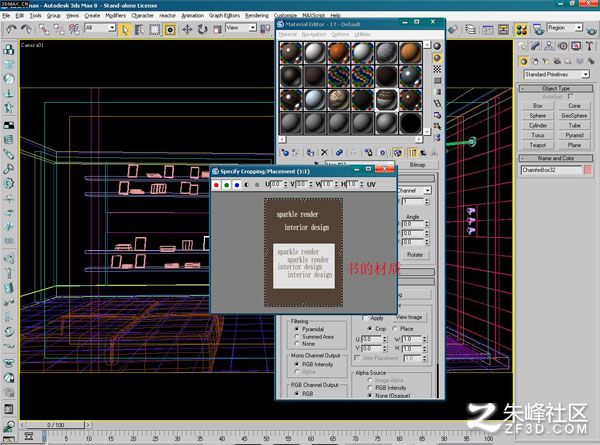
Task: Open the Animation menu
Action: point(192,16)
